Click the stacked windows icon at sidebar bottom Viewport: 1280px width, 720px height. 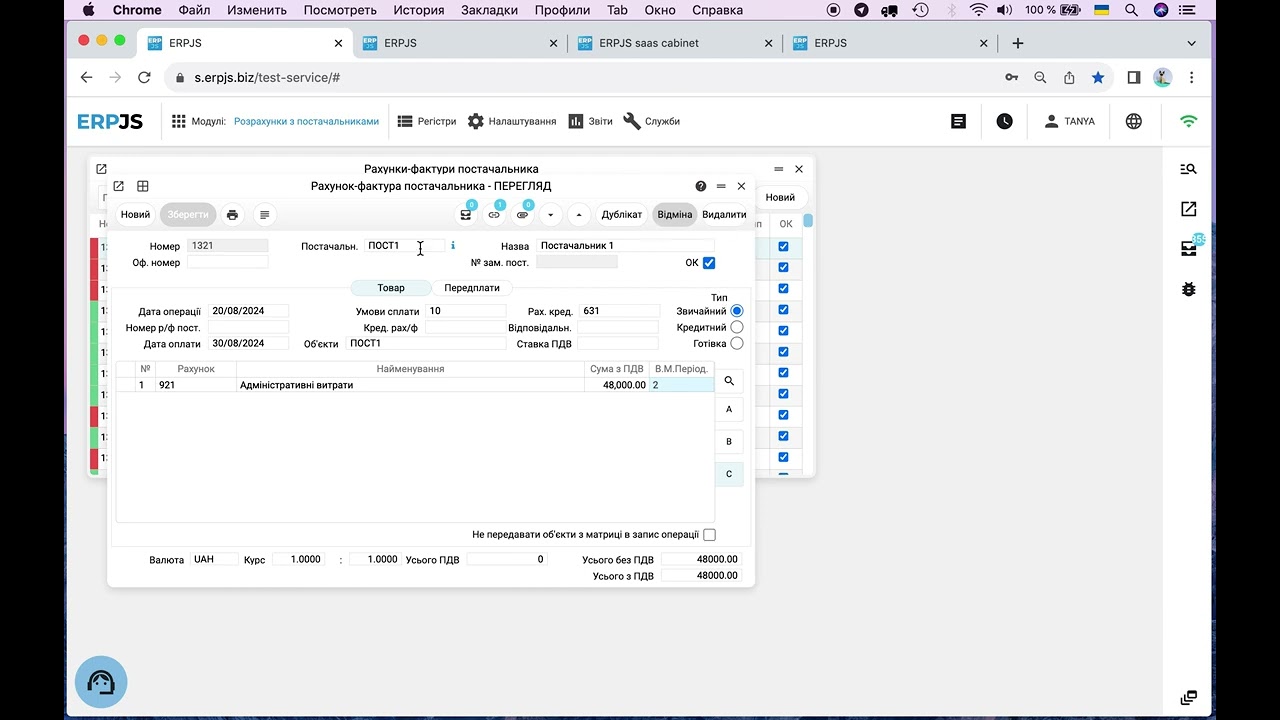[x=1188, y=698]
